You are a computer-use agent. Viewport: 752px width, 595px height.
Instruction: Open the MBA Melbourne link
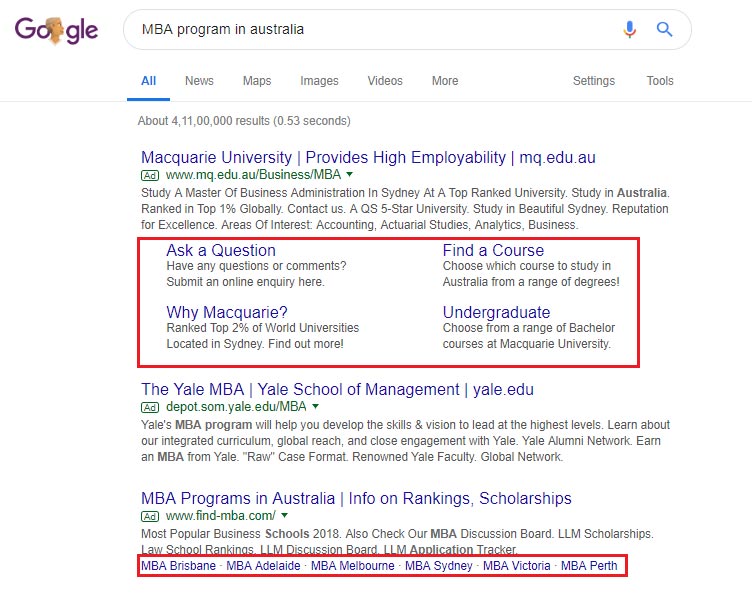tap(352, 566)
